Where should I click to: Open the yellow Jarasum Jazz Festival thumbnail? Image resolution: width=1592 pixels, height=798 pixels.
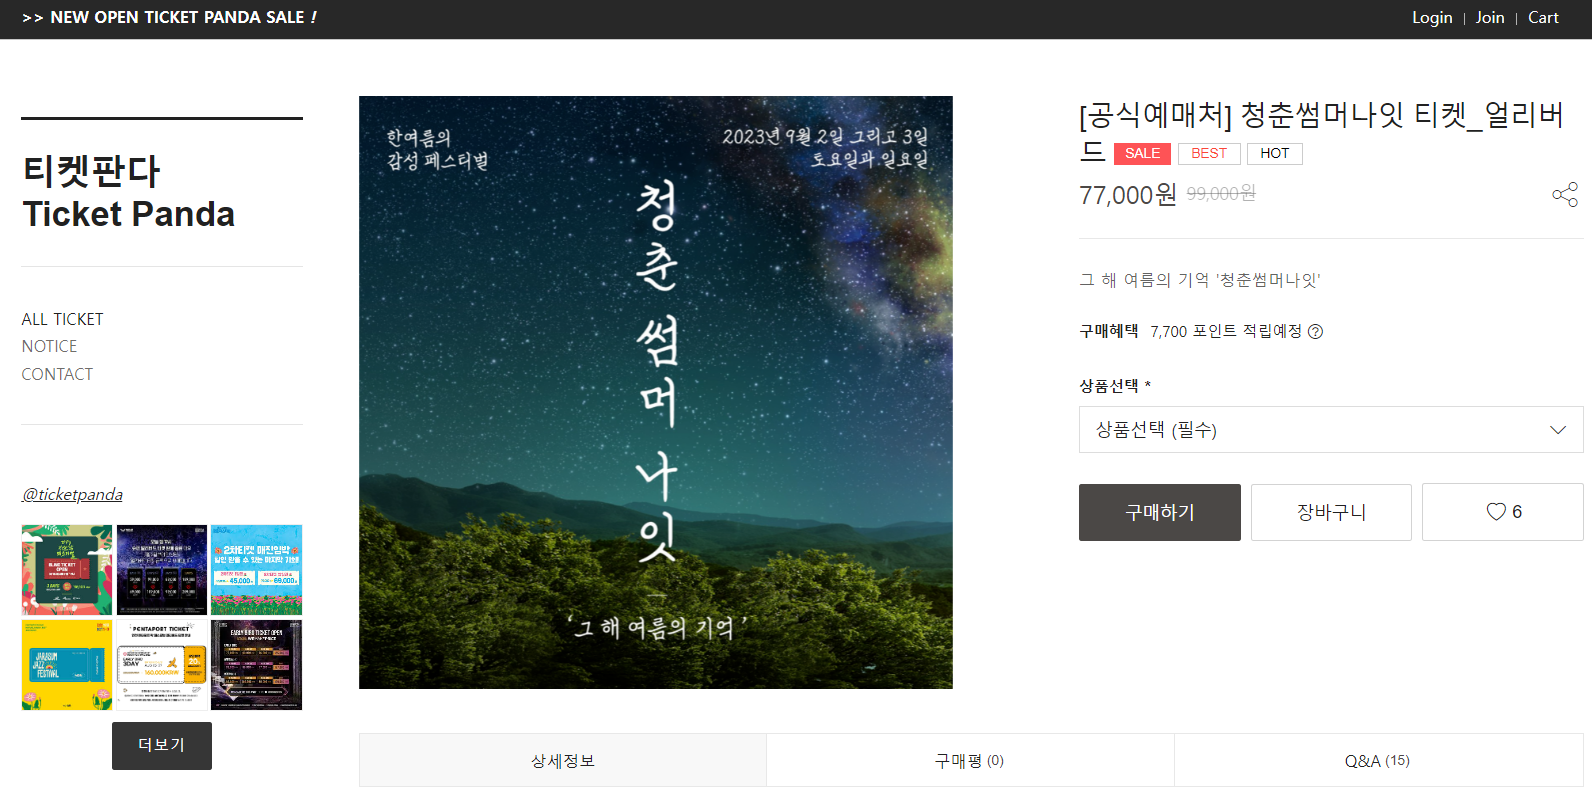[67, 665]
